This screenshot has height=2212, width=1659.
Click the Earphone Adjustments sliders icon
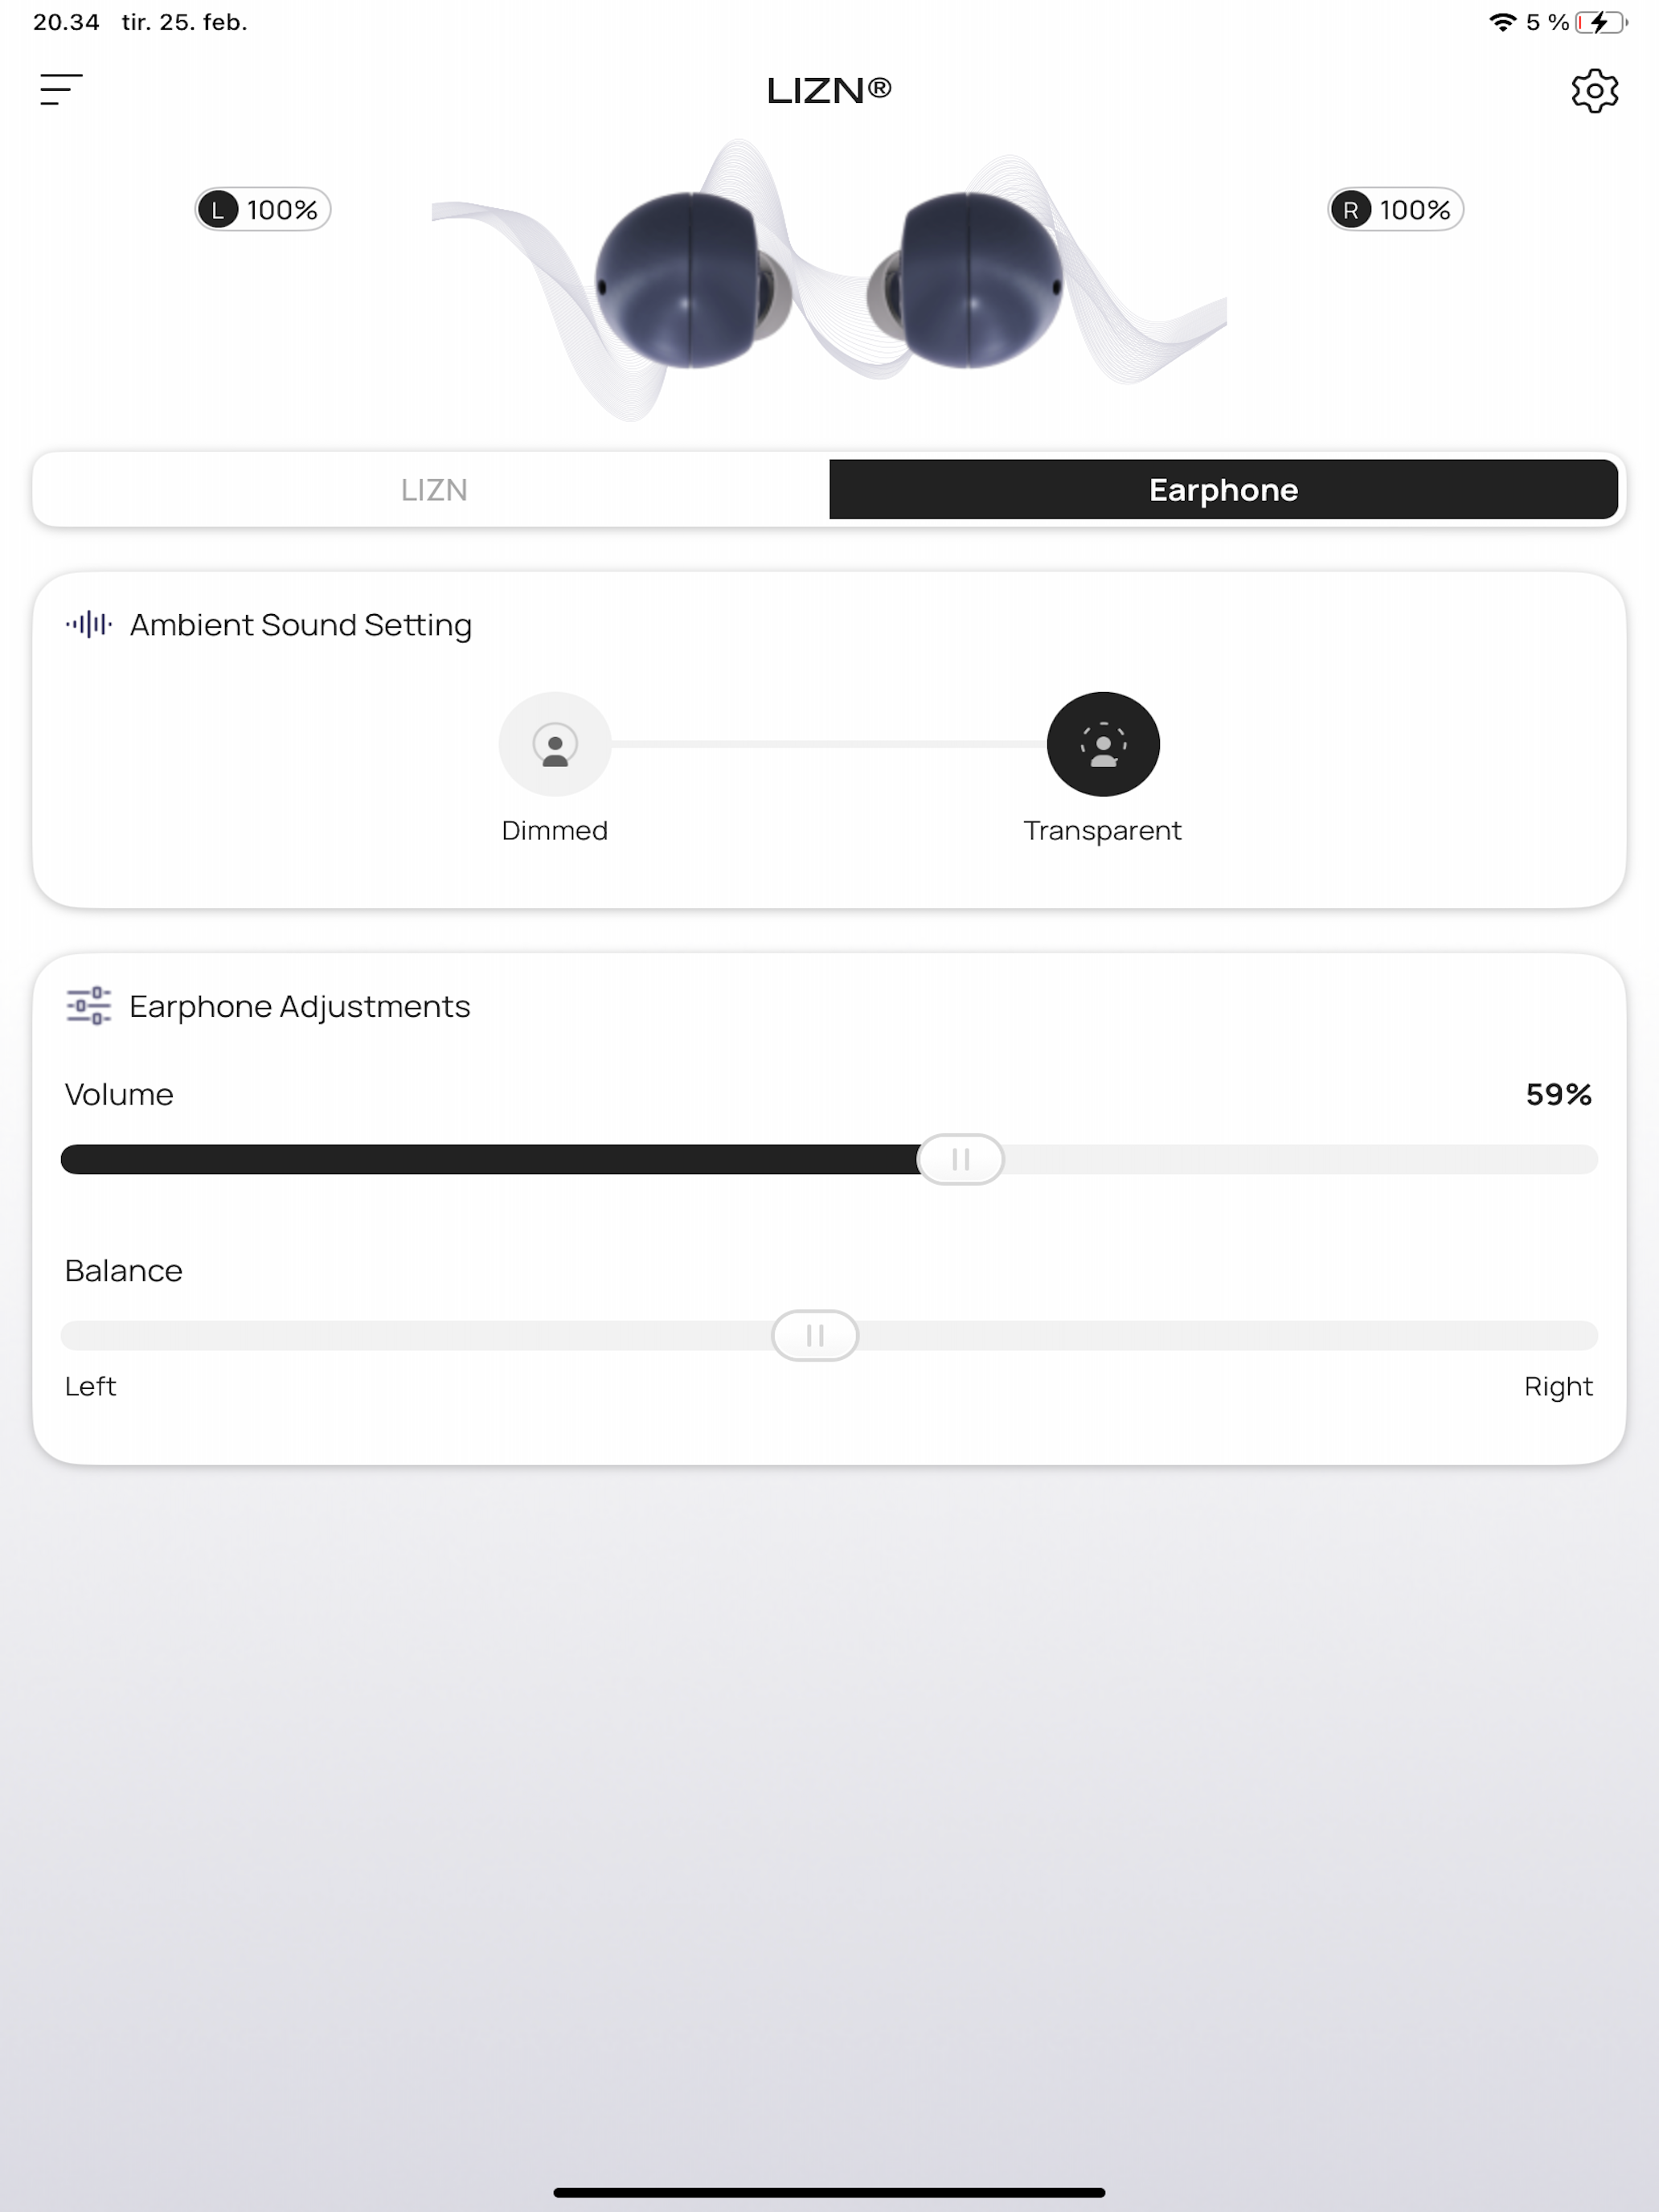click(x=89, y=1005)
